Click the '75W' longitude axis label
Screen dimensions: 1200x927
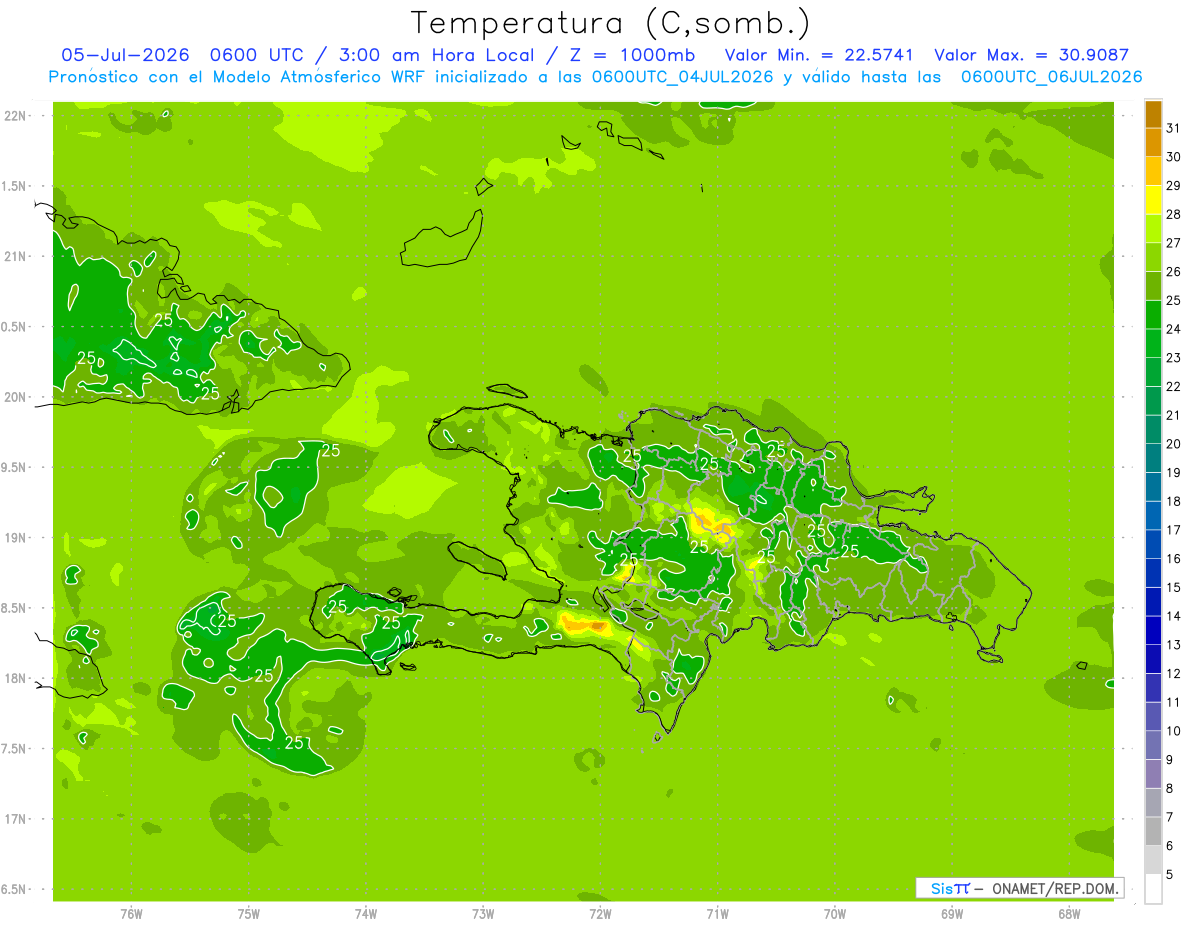(x=248, y=914)
